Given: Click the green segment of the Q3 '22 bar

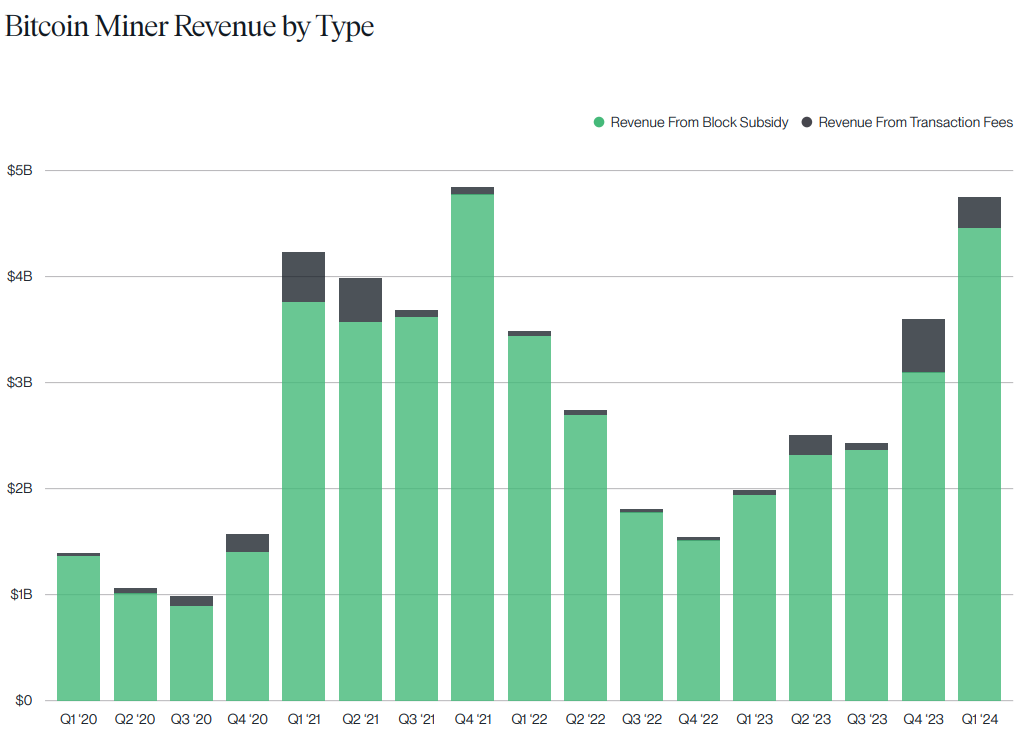Looking at the screenshot, I should [x=641, y=606].
